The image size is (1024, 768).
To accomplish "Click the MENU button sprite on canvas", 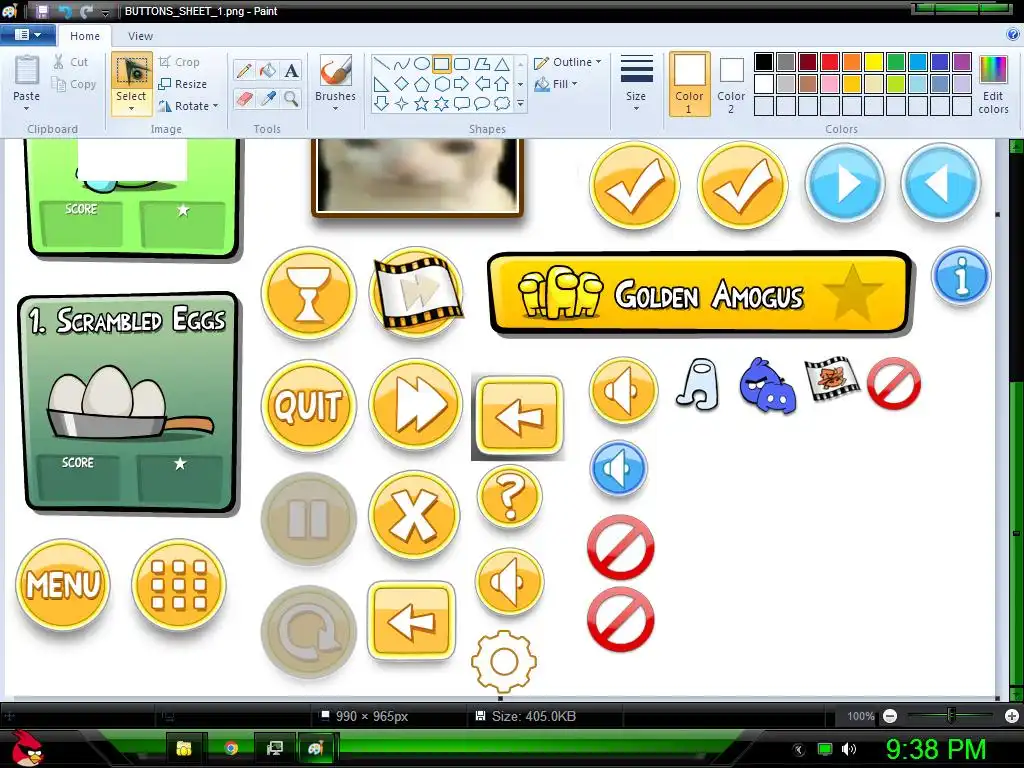I will click(x=63, y=584).
